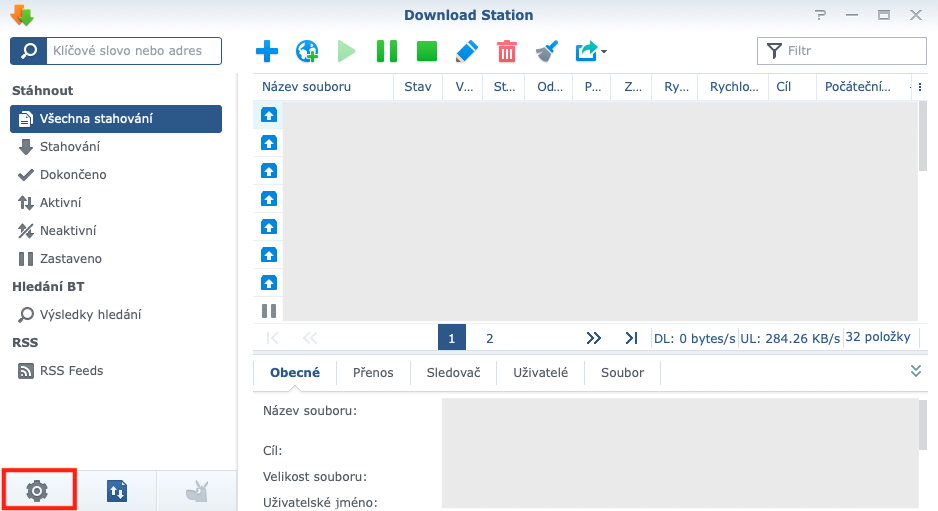Collapse the details panel chevron
The height and width of the screenshot is (511, 938).
(x=916, y=371)
